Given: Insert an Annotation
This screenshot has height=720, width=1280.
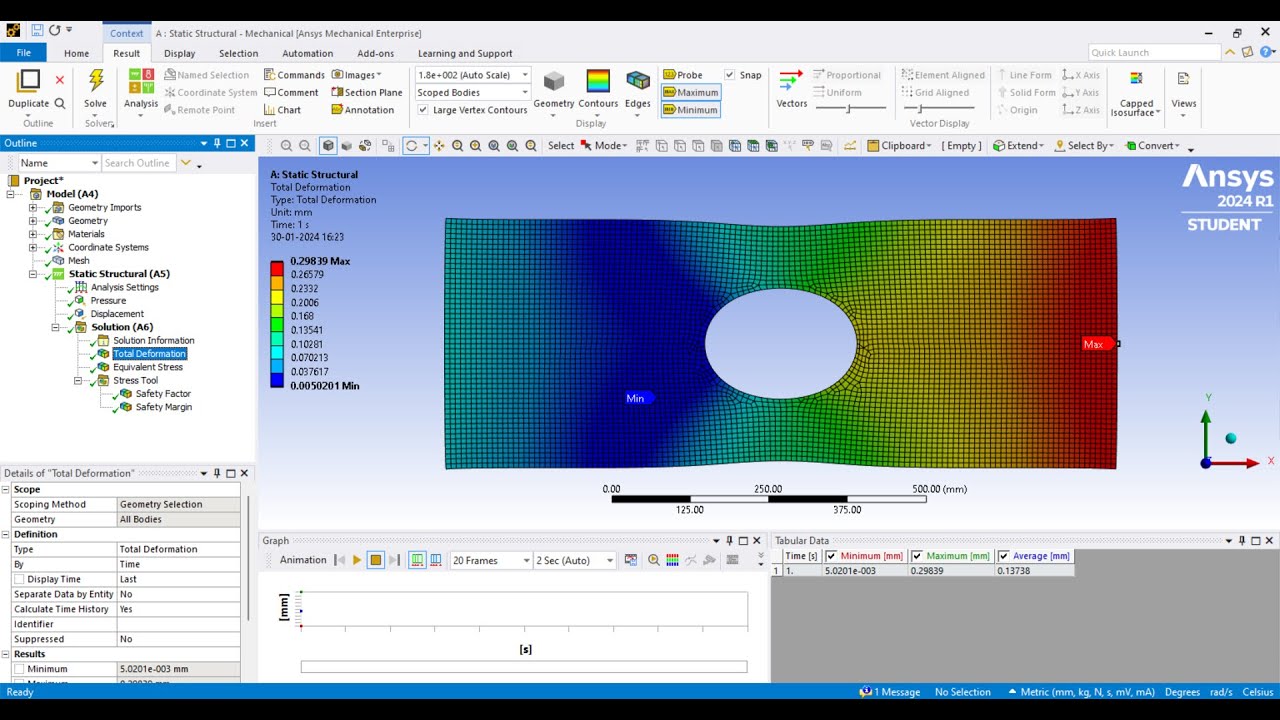Looking at the screenshot, I should 362,110.
